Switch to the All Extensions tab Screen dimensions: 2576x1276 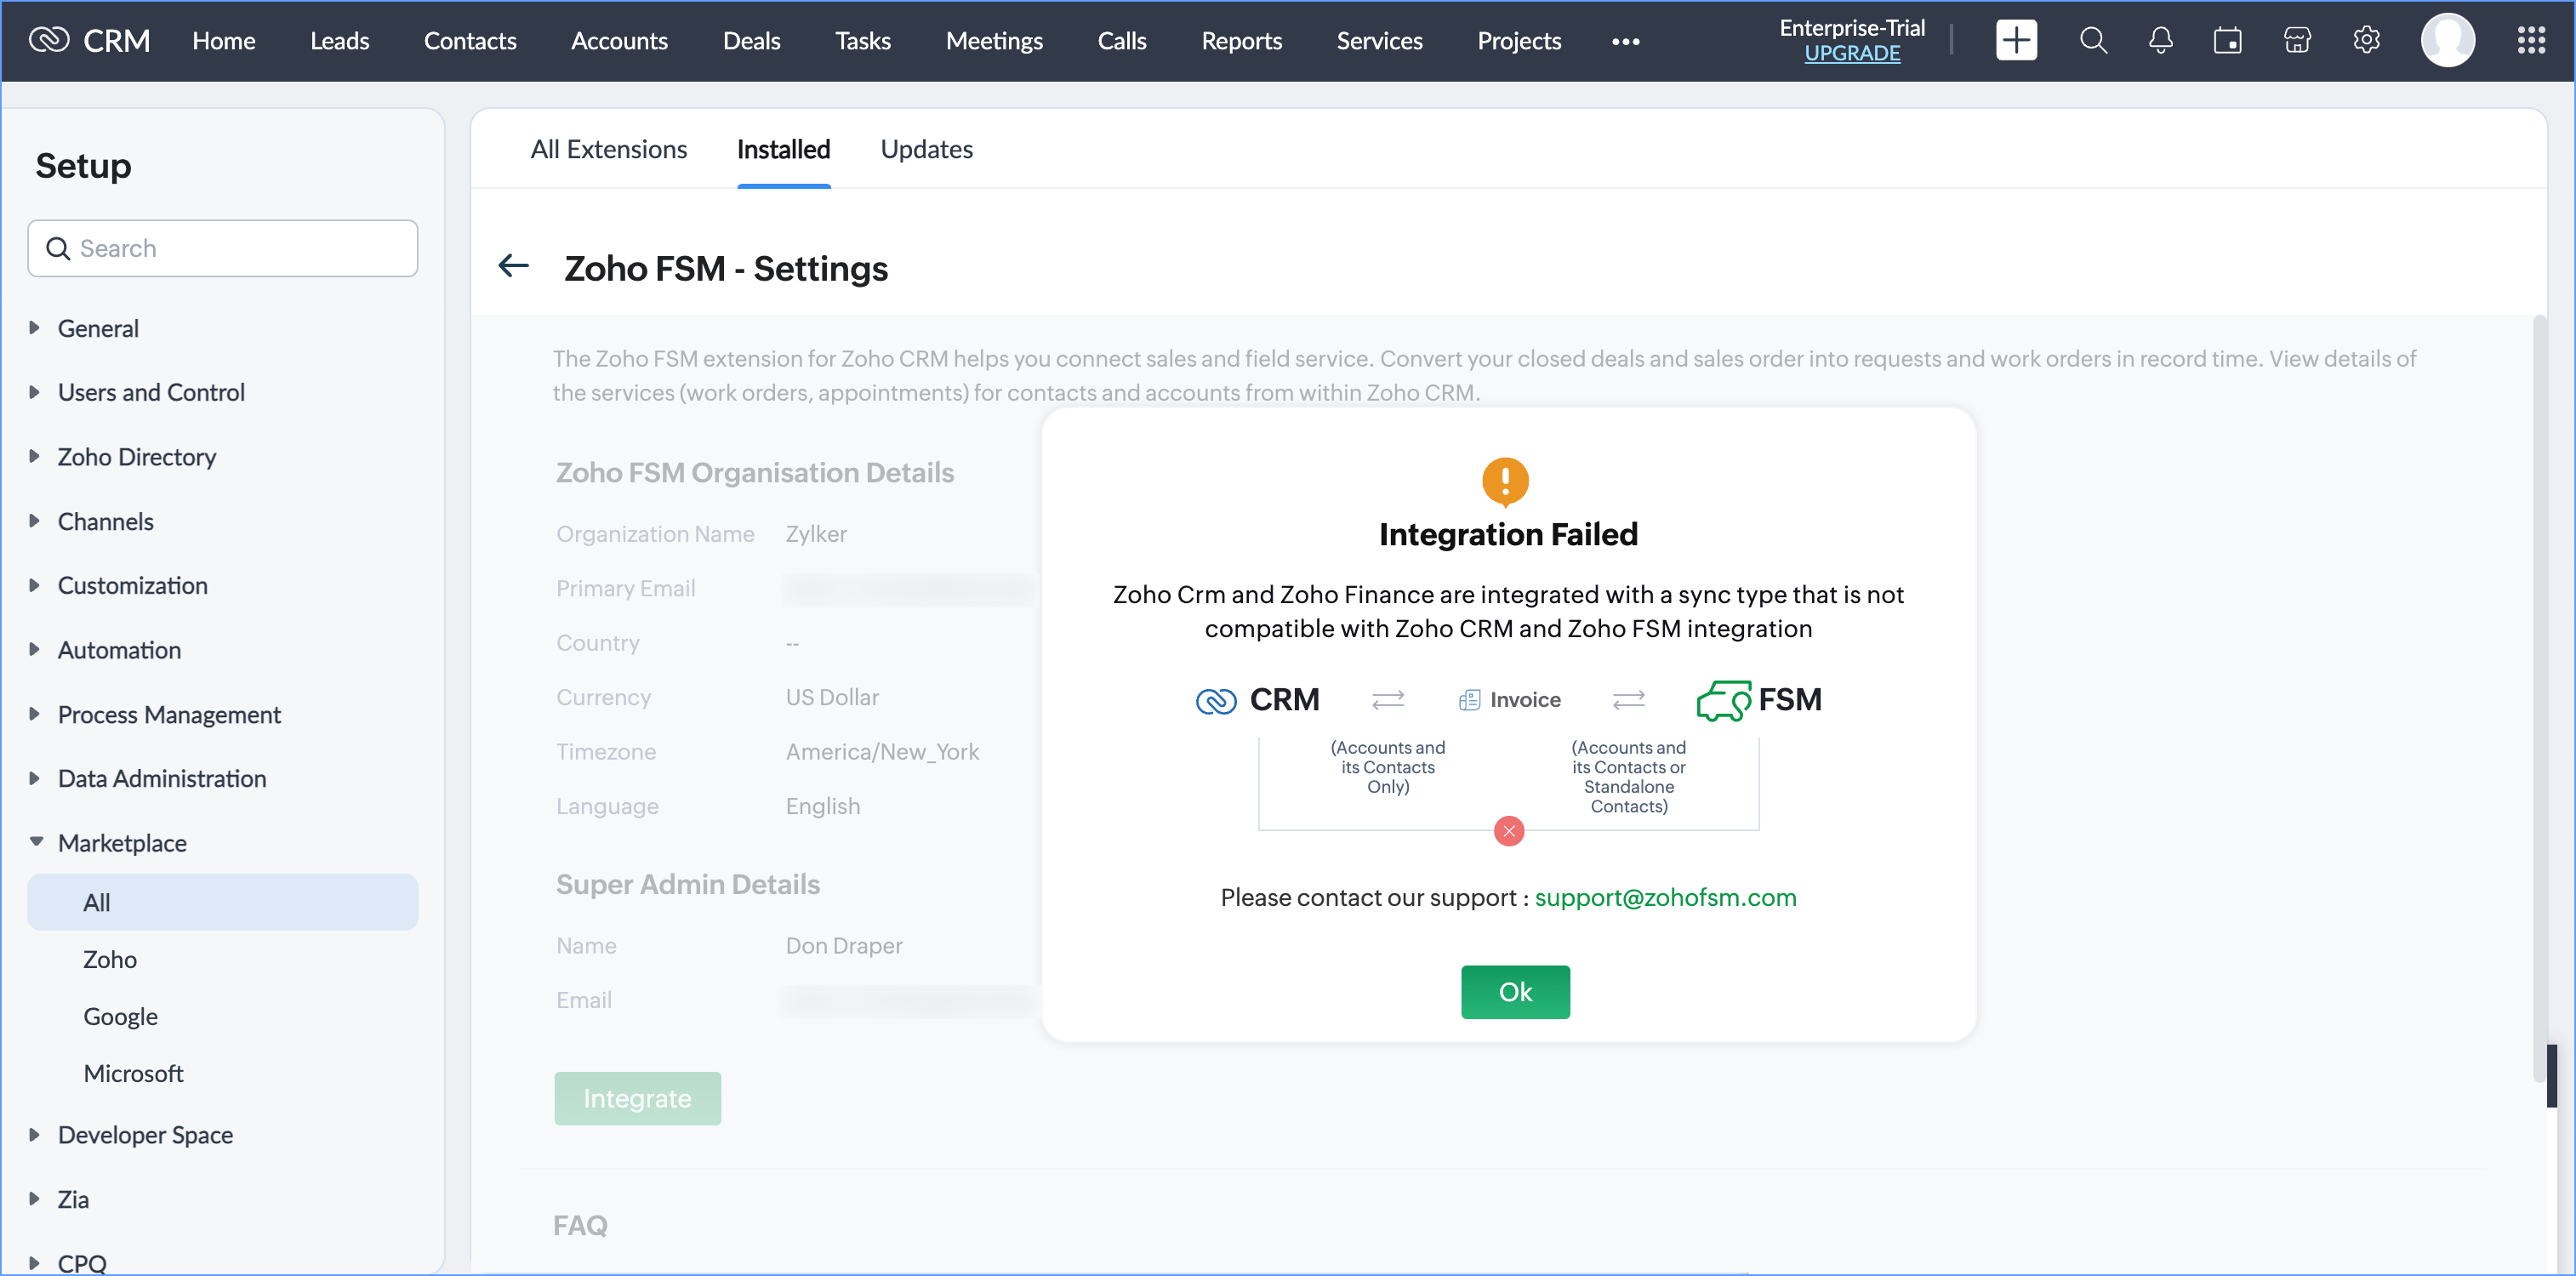click(608, 149)
